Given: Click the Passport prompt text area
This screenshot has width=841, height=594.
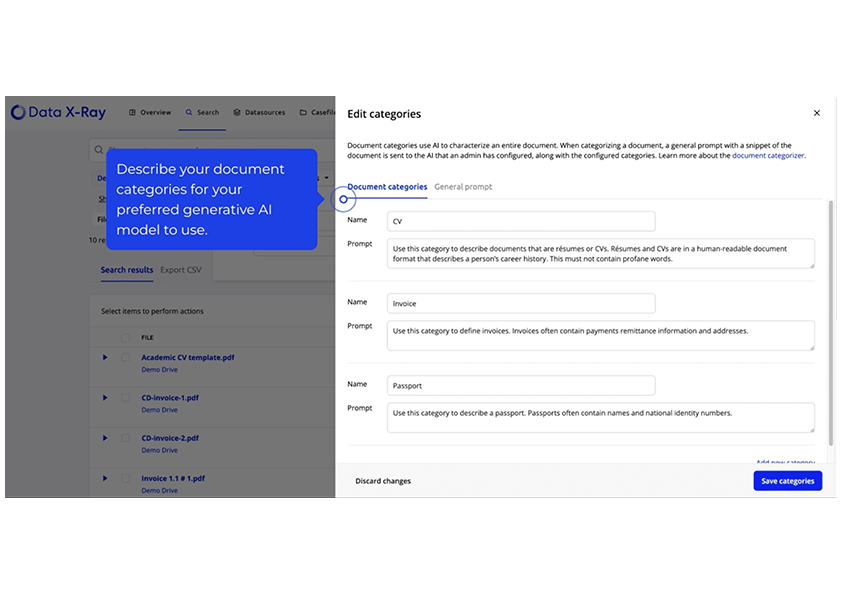Looking at the screenshot, I should [x=601, y=417].
